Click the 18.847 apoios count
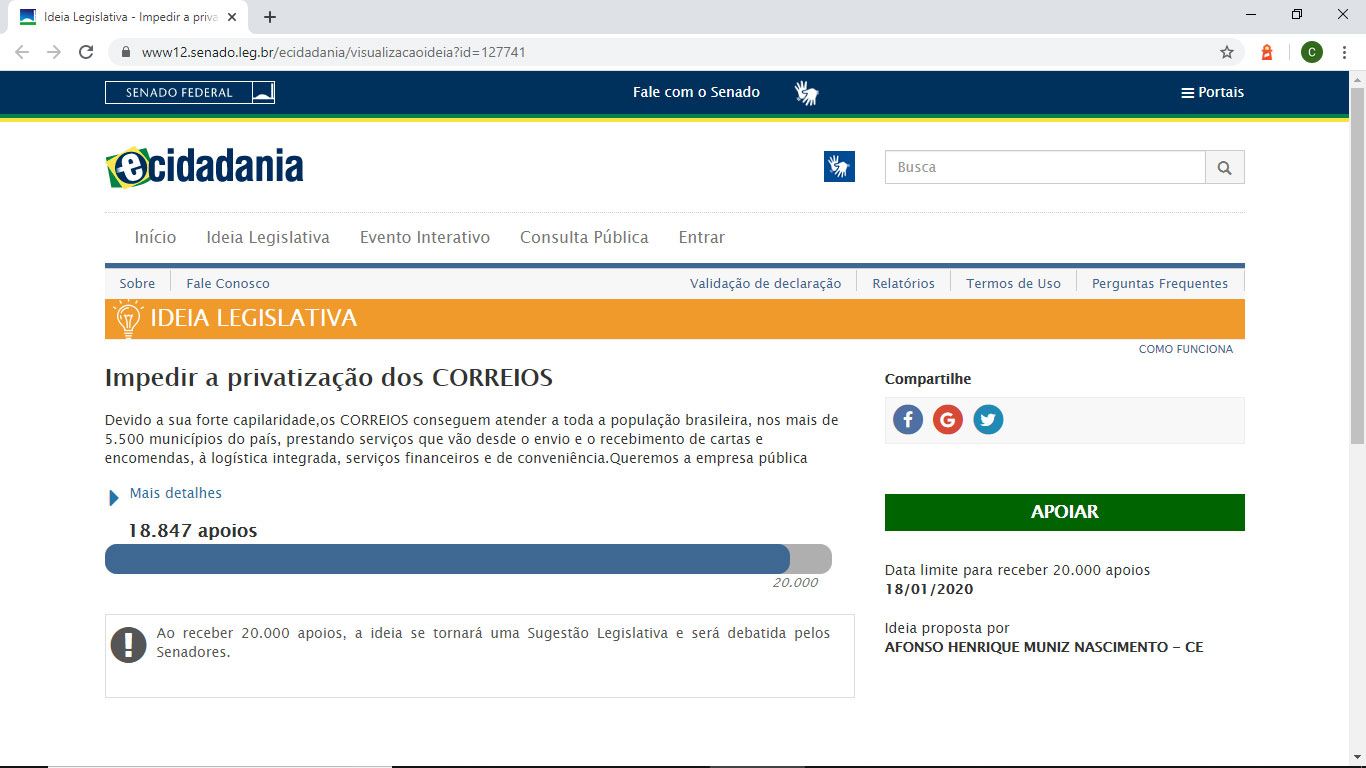The height and width of the screenshot is (768, 1366). pyautogui.click(x=192, y=531)
